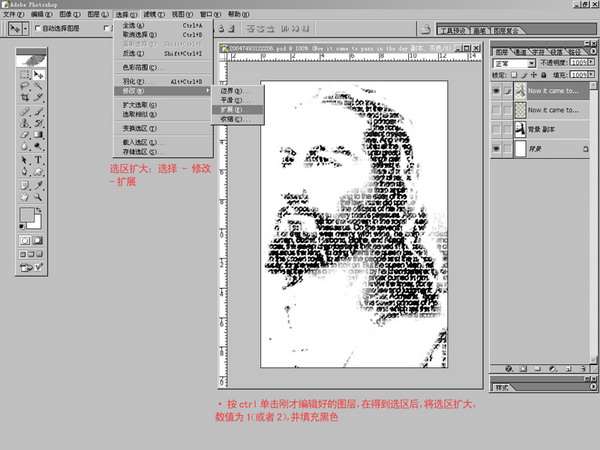This screenshot has height=450, width=600.
Task: Open the 填充 fill value dropdown
Action: pyautogui.click(x=588, y=74)
